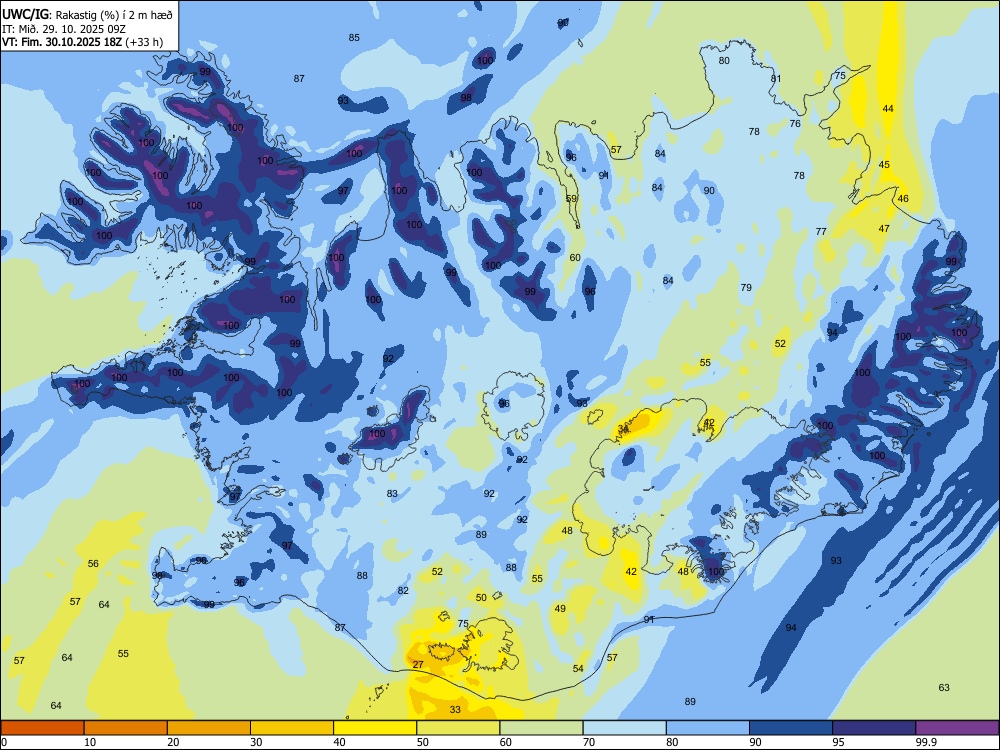Select the indigo 95–99.9 legend swatch
The height and width of the screenshot is (750, 1000).
tap(874, 728)
